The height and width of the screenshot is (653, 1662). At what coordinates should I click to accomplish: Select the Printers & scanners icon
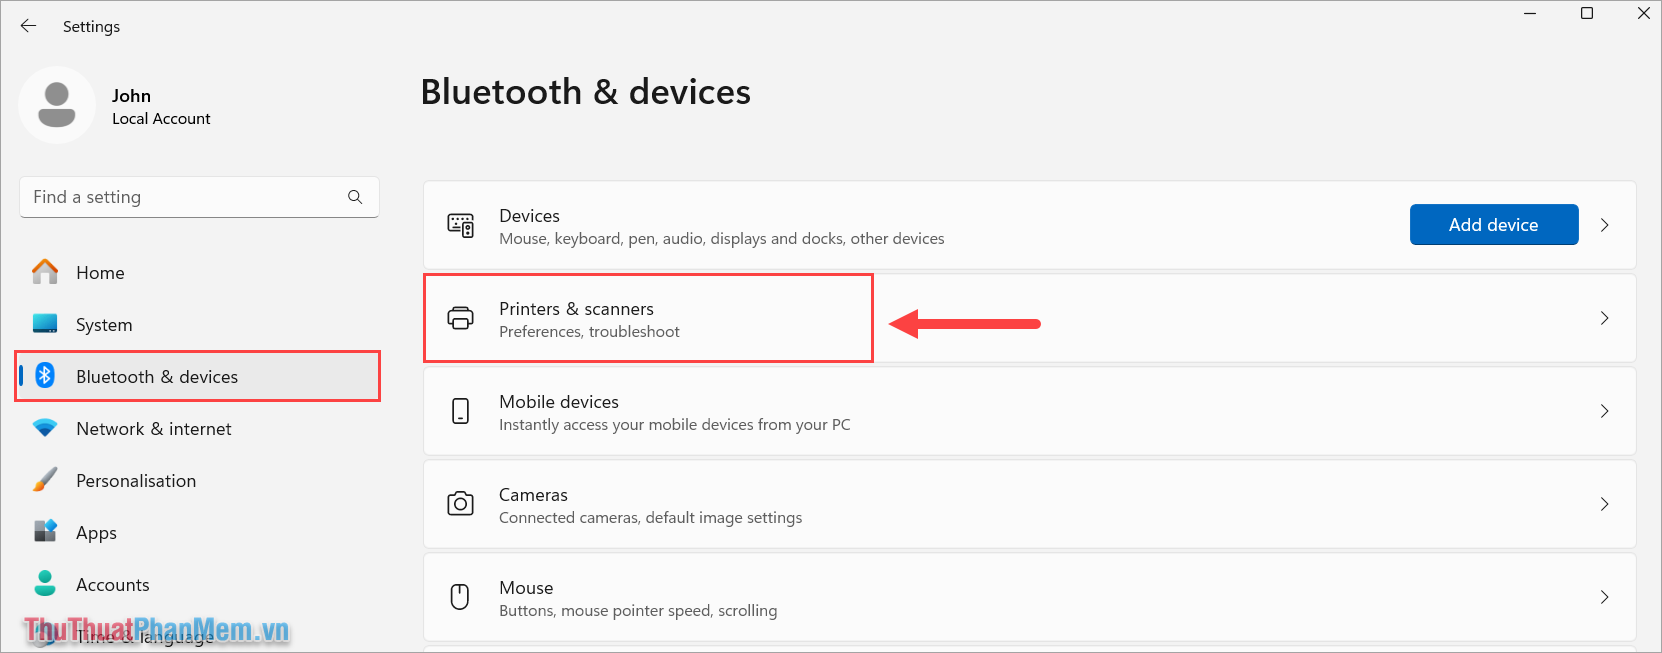[460, 318]
